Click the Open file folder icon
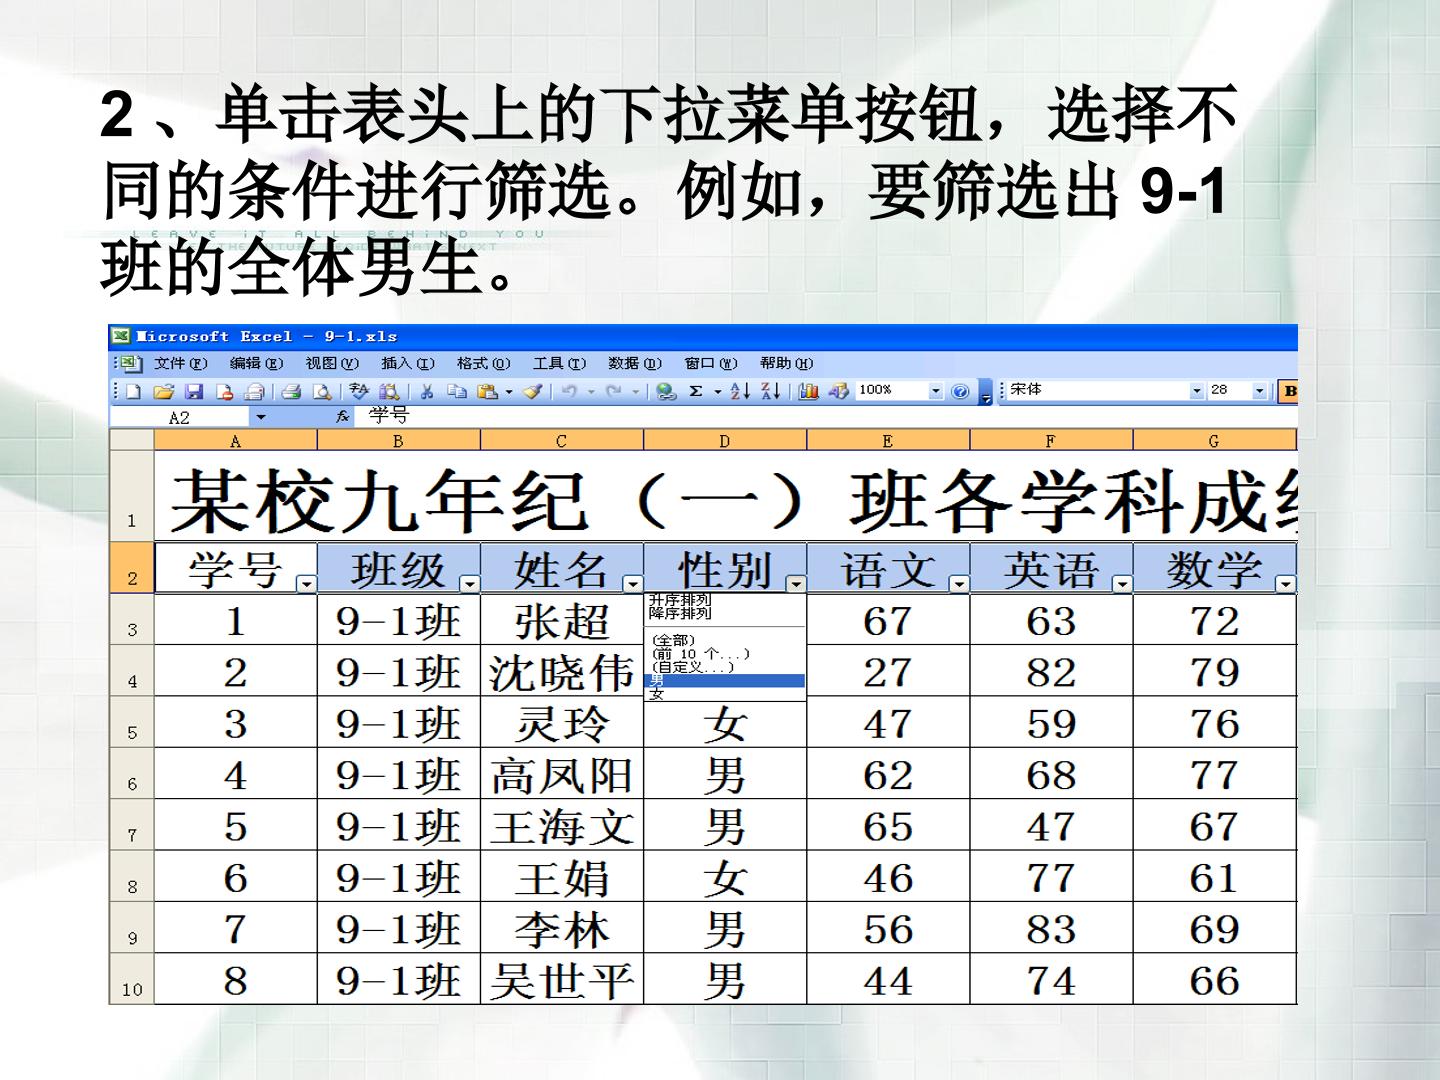This screenshot has width=1440, height=1080. (x=164, y=391)
